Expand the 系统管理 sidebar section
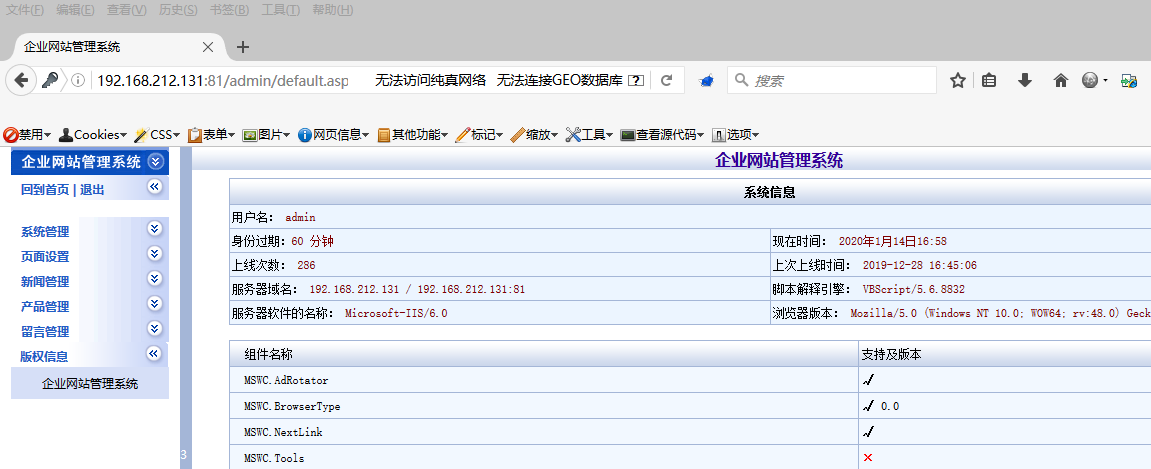The width and height of the screenshot is (1151, 469). tap(154, 229)
